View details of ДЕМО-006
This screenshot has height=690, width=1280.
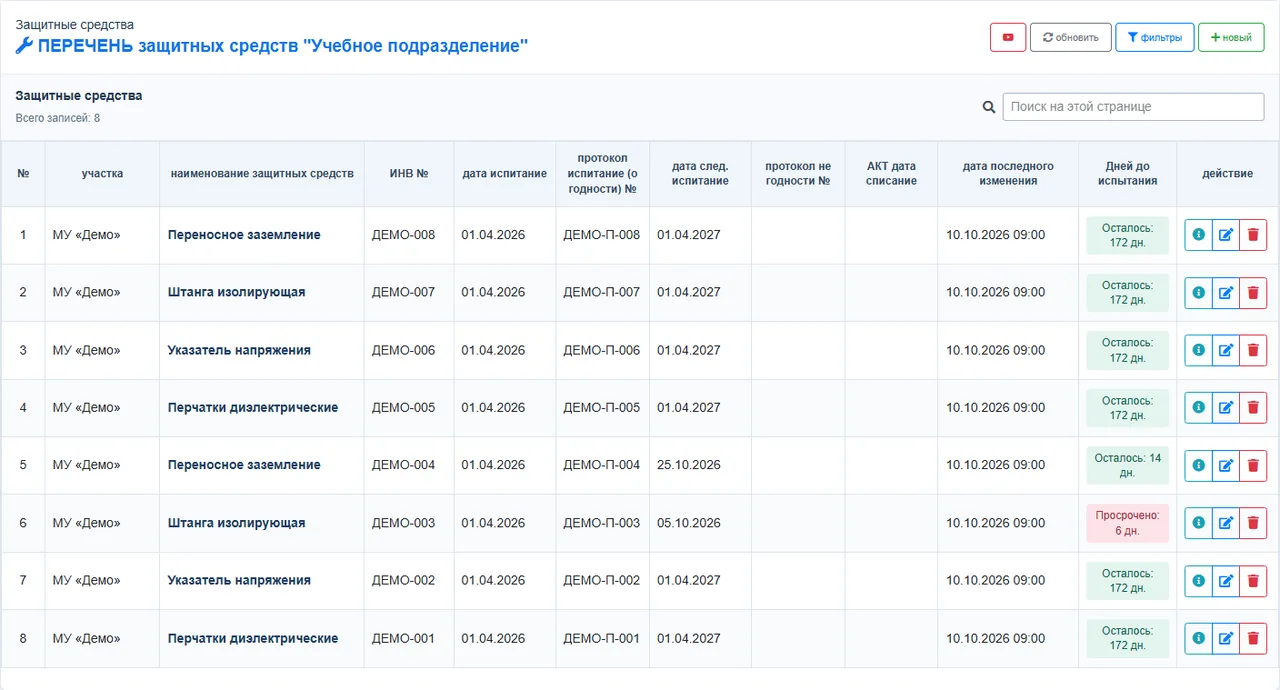pos(1198,350)
